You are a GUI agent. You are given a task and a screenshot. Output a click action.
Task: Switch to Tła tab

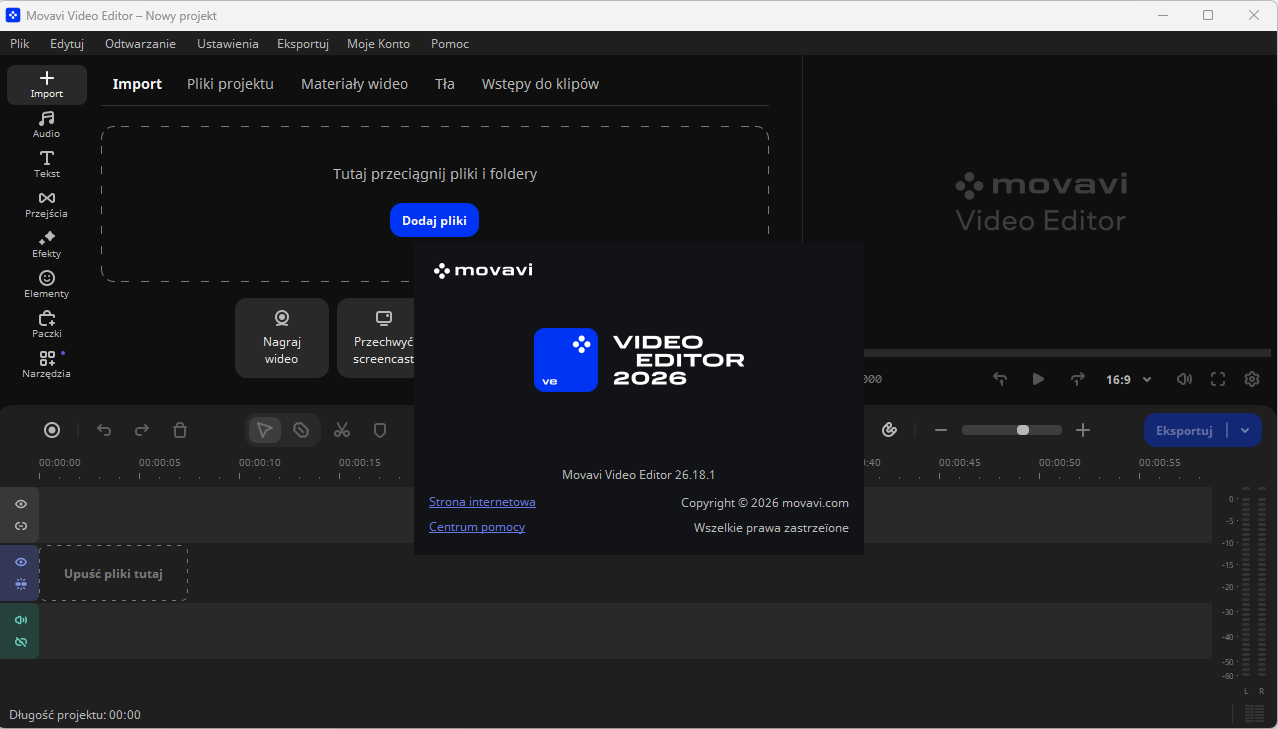pos(445,84)
